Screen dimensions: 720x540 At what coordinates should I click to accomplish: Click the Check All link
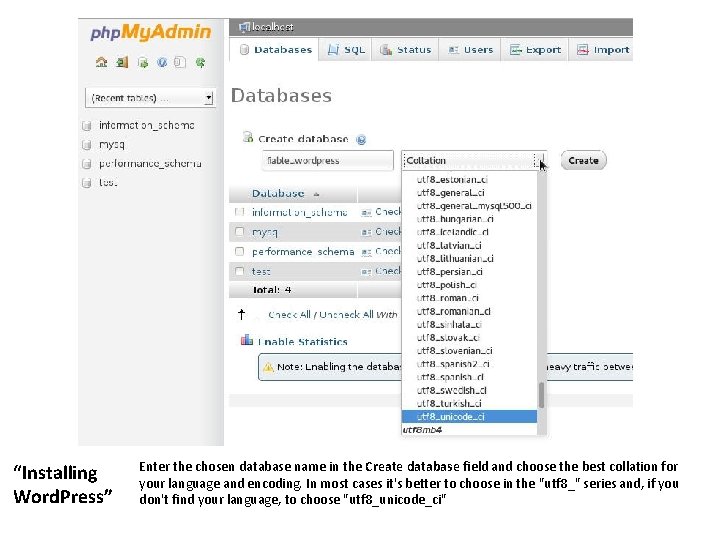(x=289, y=315)
